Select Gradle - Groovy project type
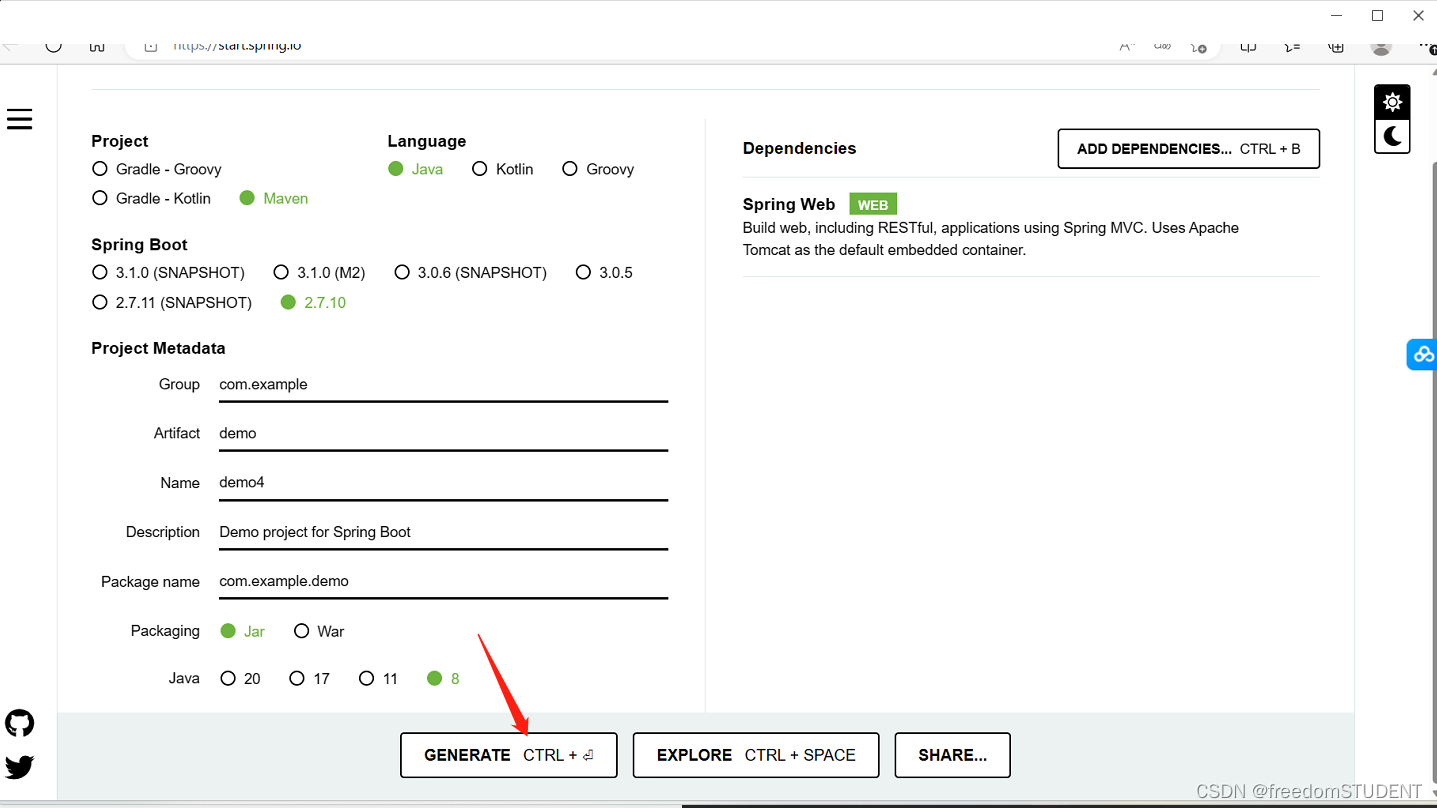Screen dimensions: 1437x808 (x=157, y=169)
